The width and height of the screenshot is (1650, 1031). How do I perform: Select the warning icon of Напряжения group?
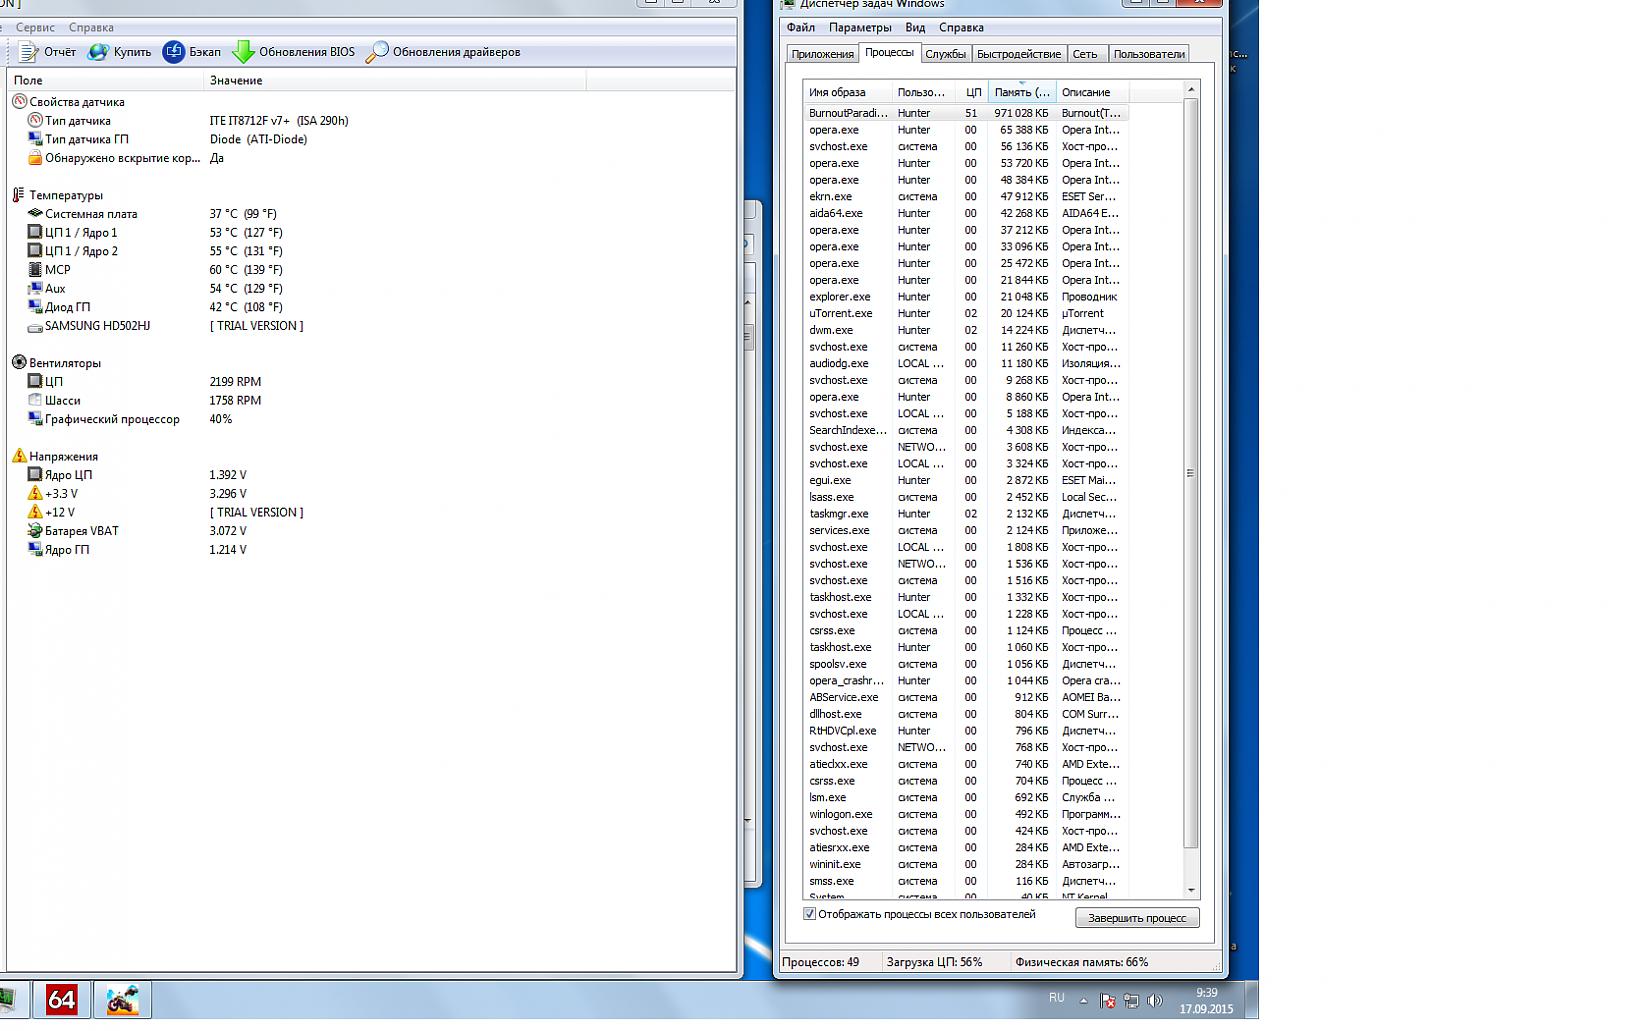19,456
